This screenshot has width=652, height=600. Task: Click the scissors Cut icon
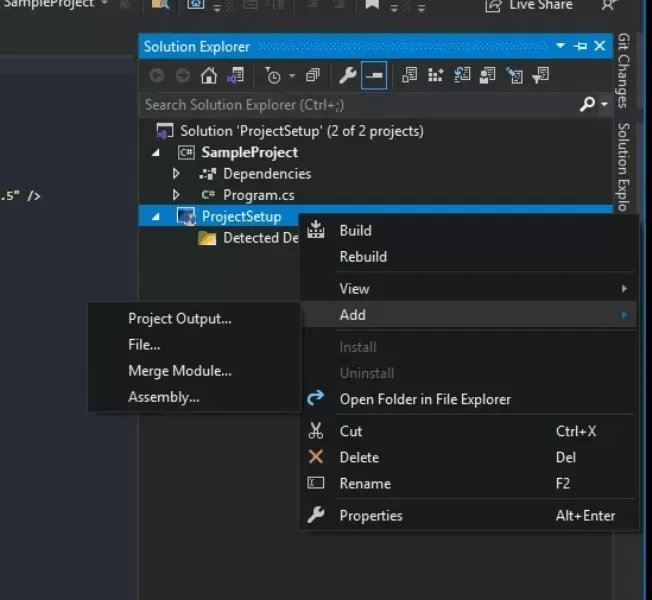[316, 431]
